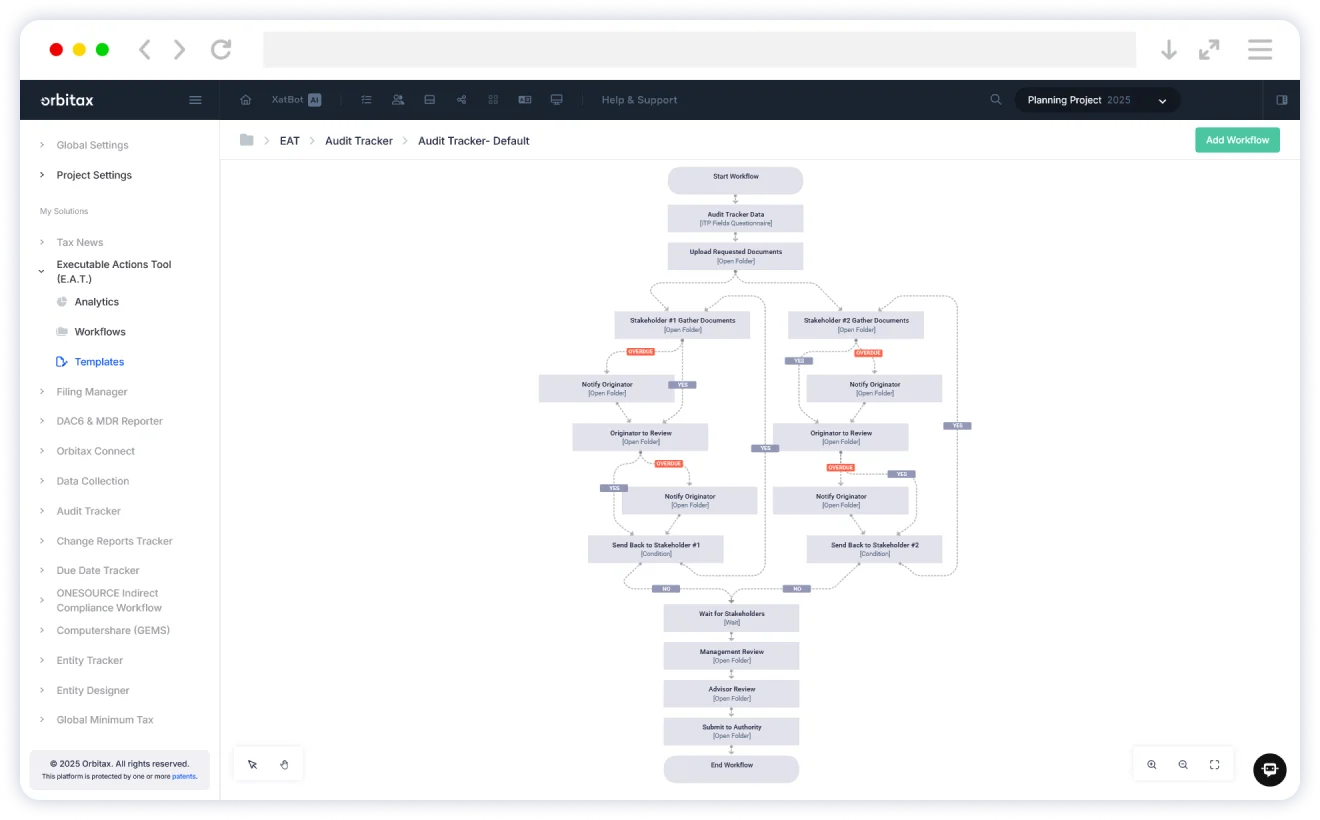
Task: Open the chat support bubble
Action: pos(1269,769)
